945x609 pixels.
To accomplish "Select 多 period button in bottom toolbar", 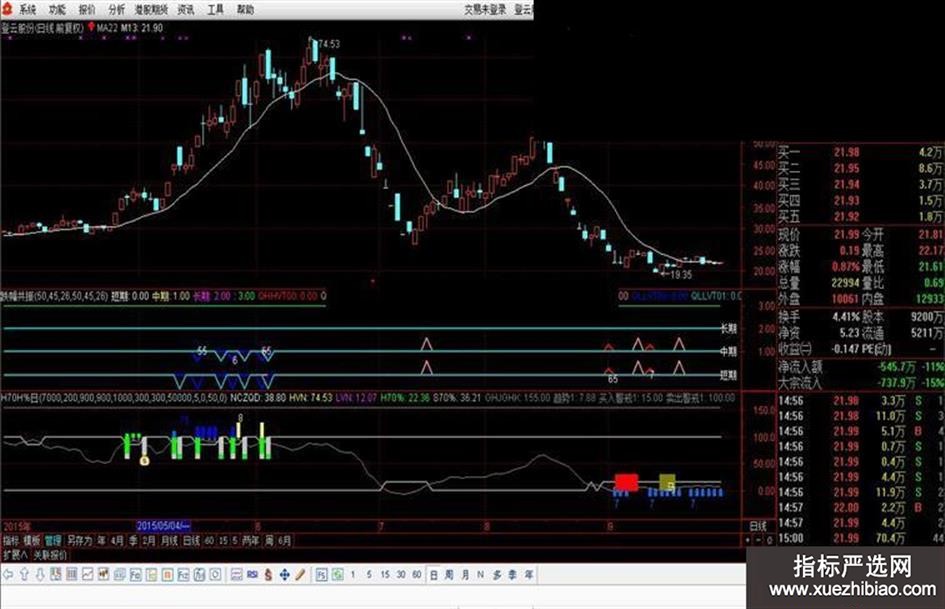I will tap(497, 575).
